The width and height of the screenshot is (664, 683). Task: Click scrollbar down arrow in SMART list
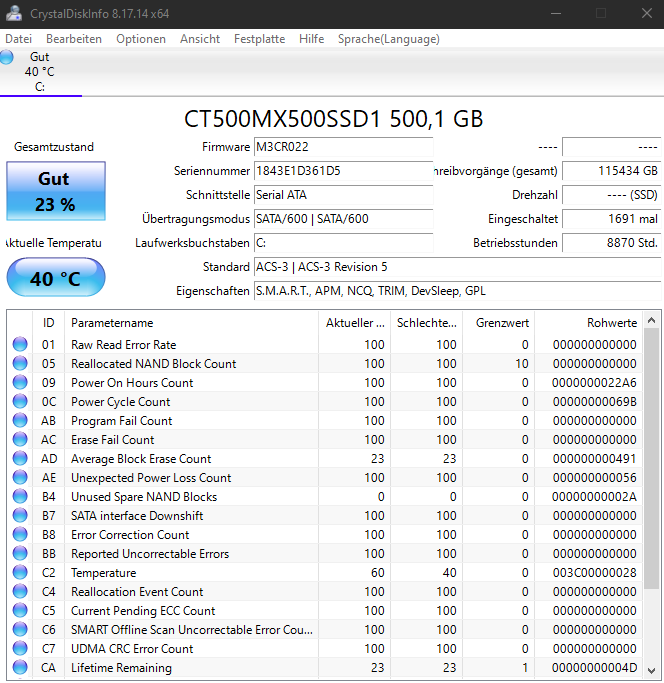coord(652,671)
